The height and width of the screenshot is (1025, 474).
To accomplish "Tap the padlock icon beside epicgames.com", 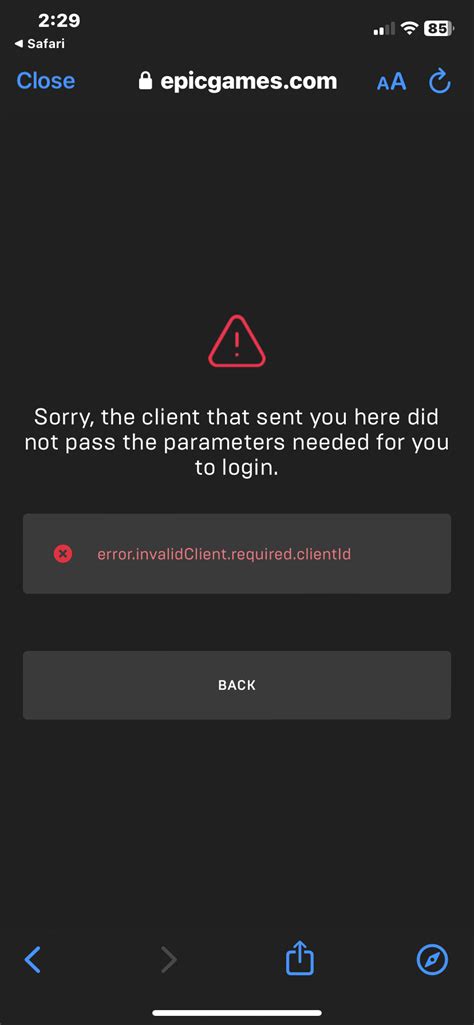I will point(145,81).
